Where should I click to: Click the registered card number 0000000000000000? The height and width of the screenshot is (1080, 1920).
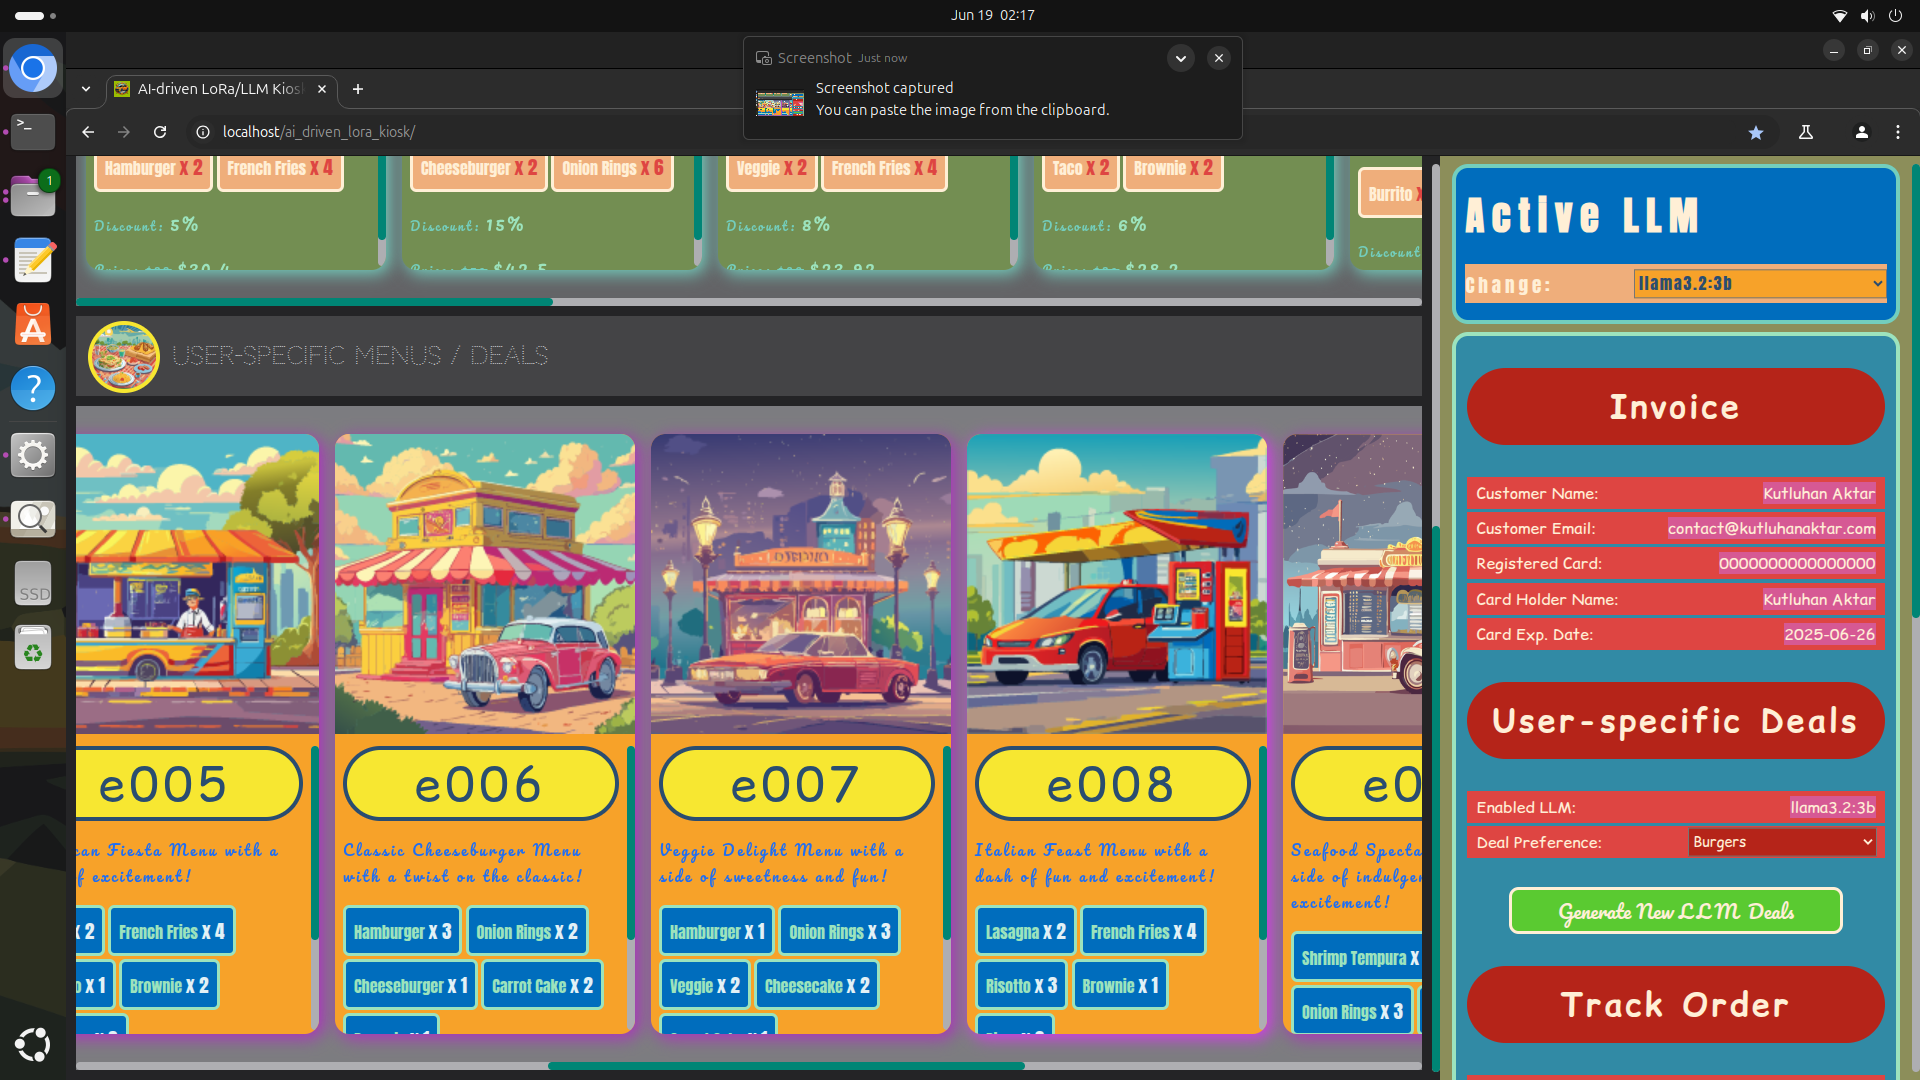tap(1797, 564)
